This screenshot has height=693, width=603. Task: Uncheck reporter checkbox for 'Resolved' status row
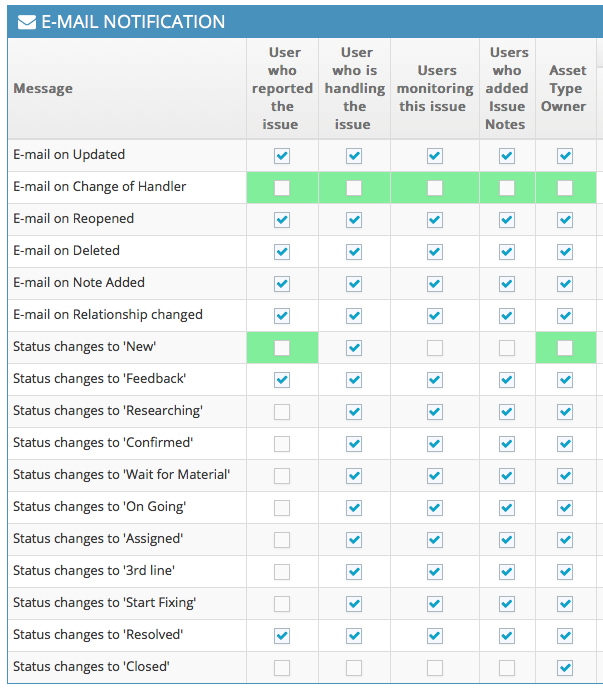[x=282, y=636]
